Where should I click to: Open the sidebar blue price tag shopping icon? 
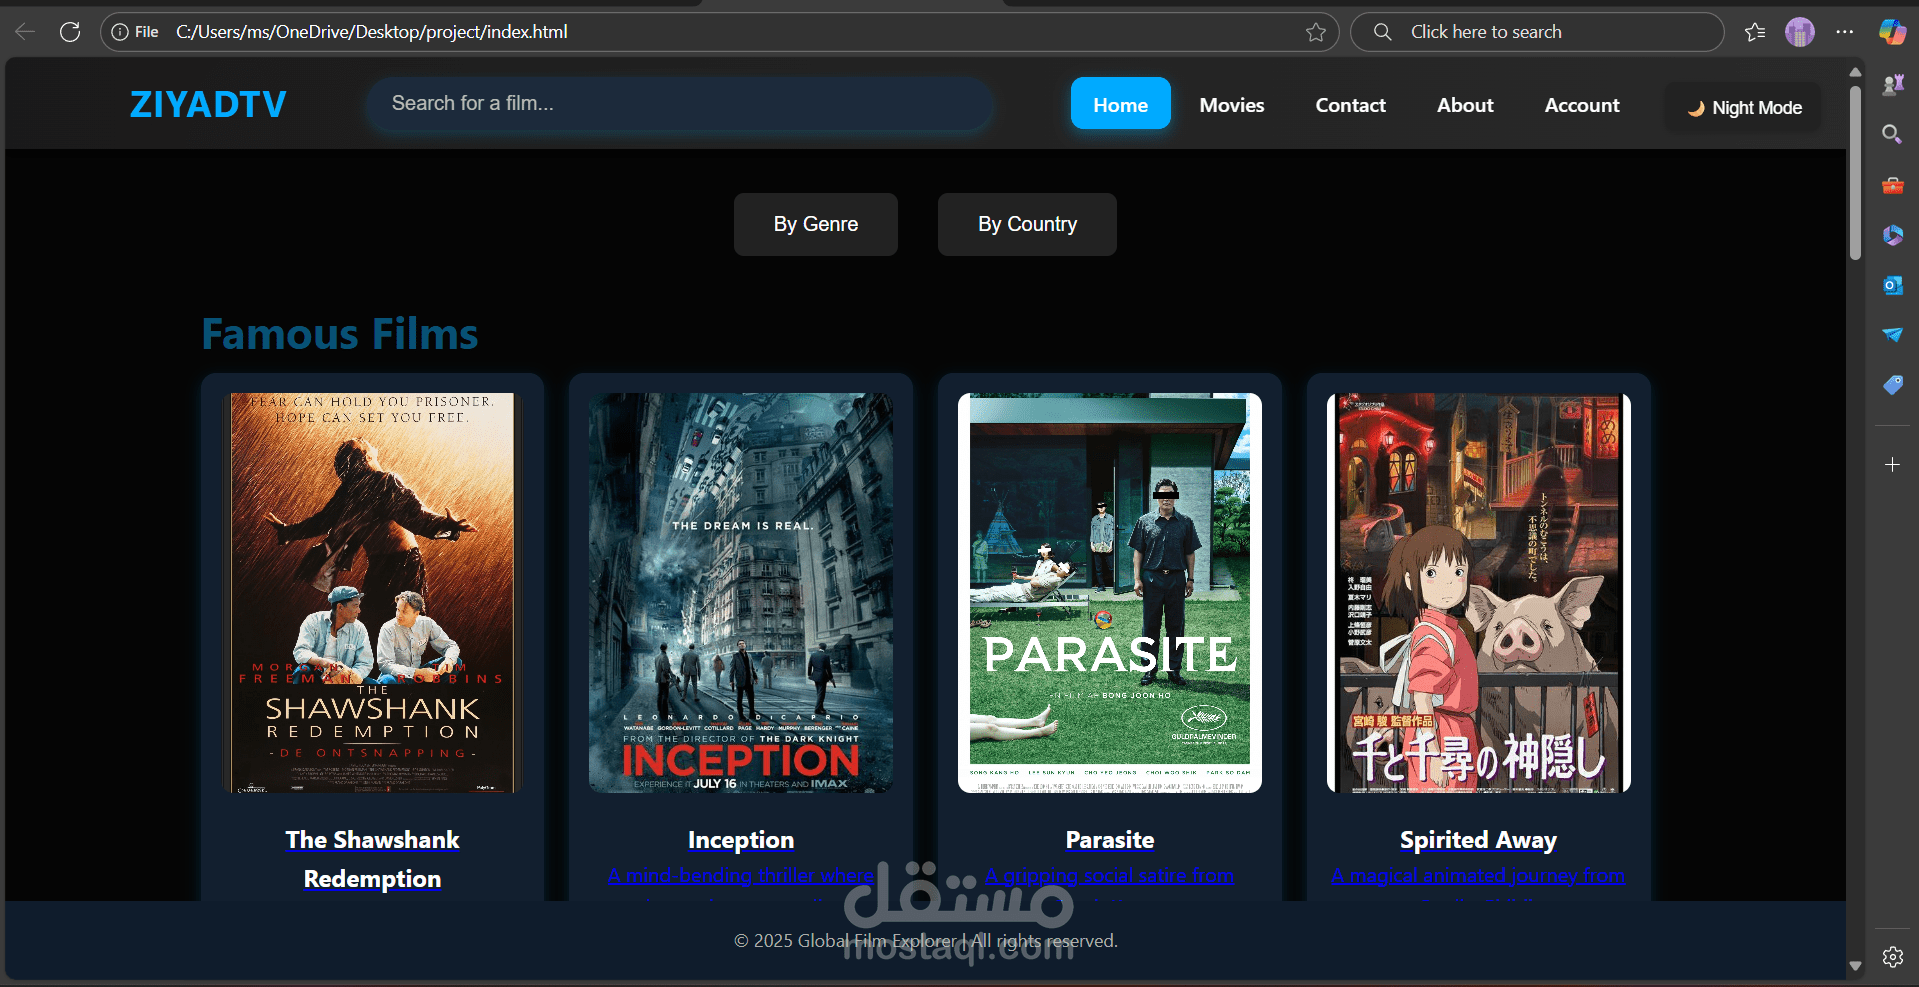(1892, 385)
